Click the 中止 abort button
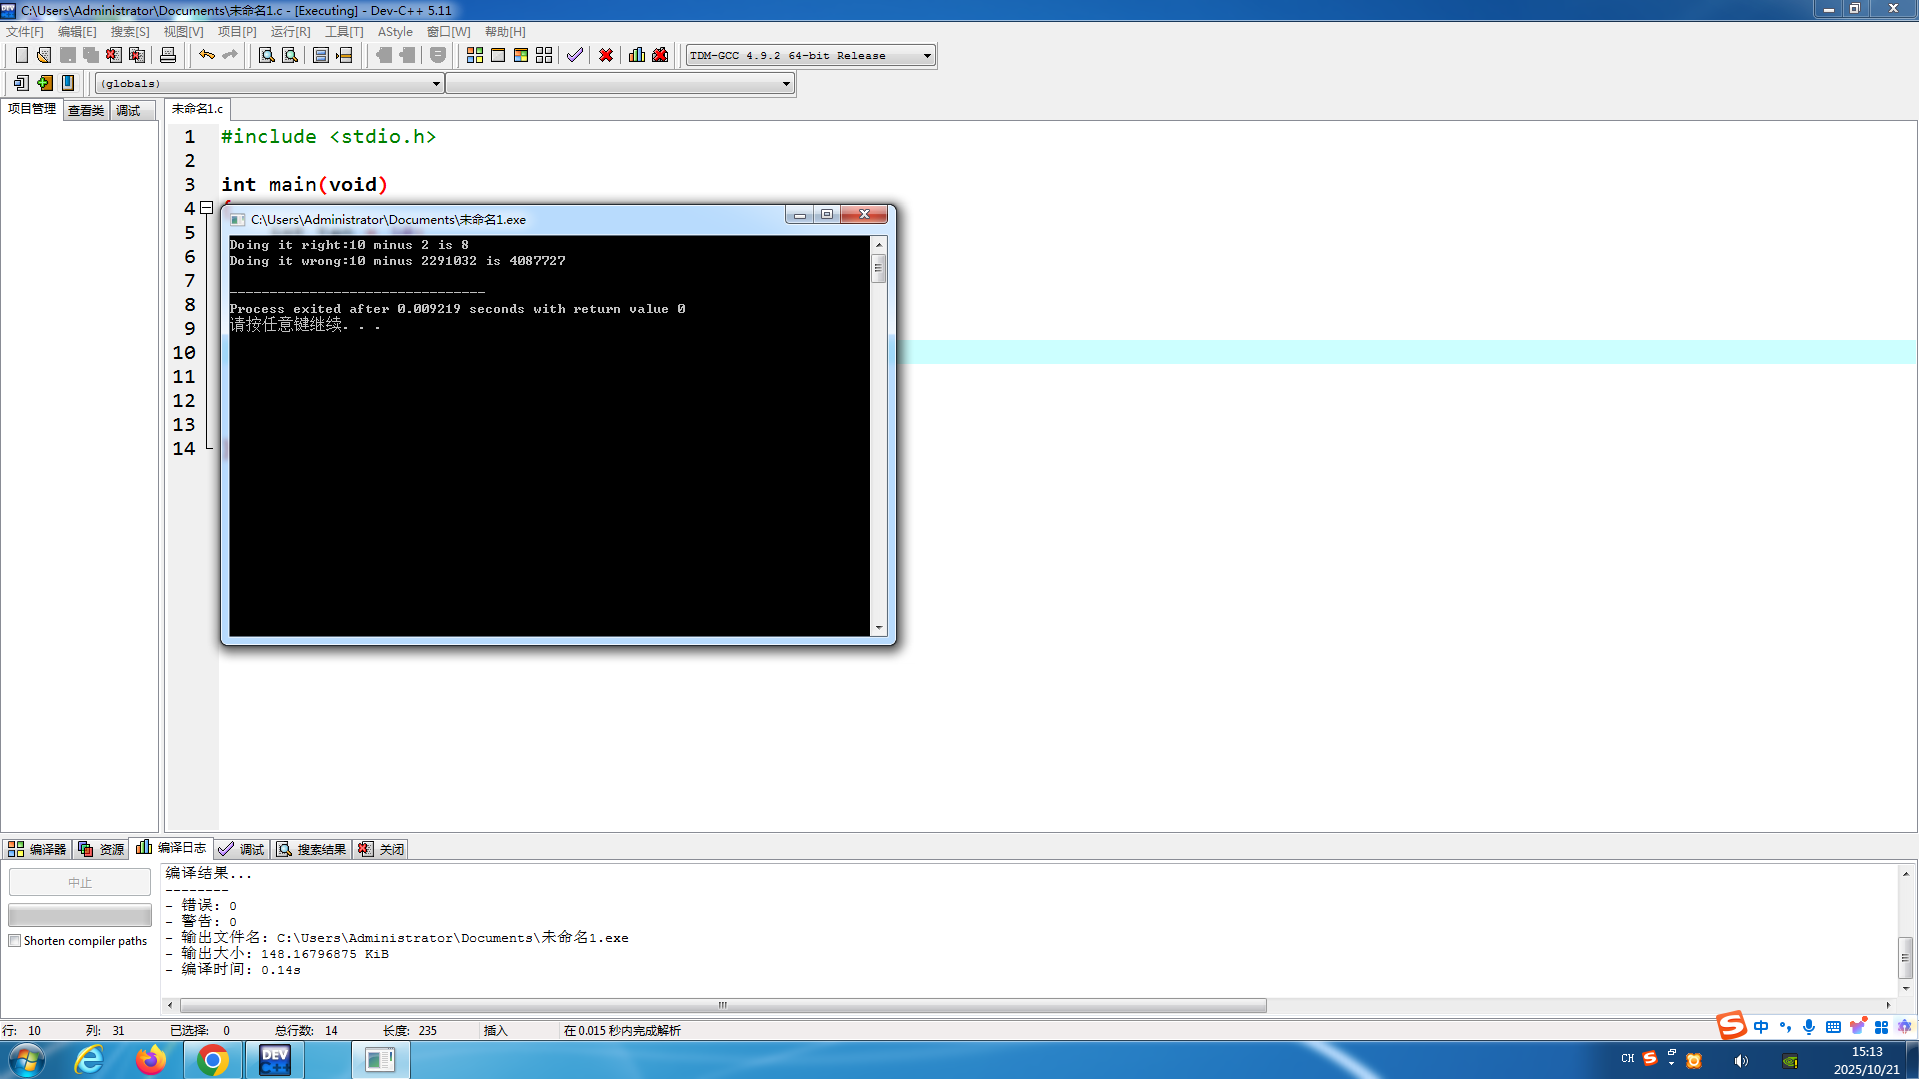1919x1079 pixels. (80, 882)
